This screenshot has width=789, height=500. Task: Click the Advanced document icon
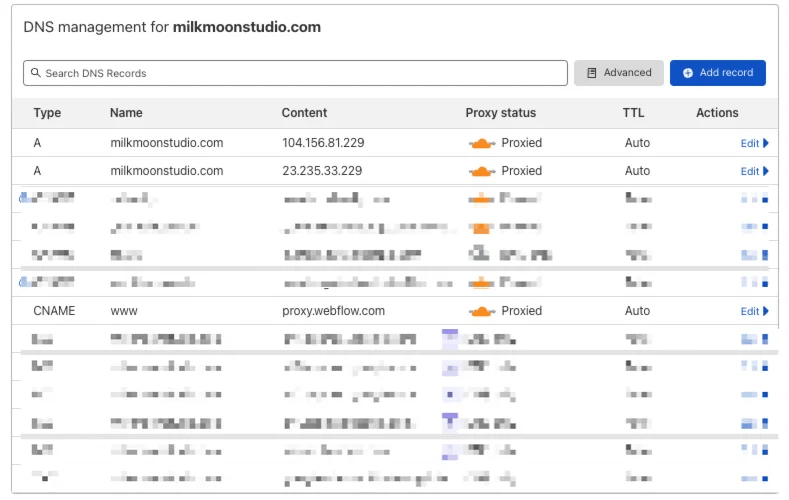click(592, 73)
